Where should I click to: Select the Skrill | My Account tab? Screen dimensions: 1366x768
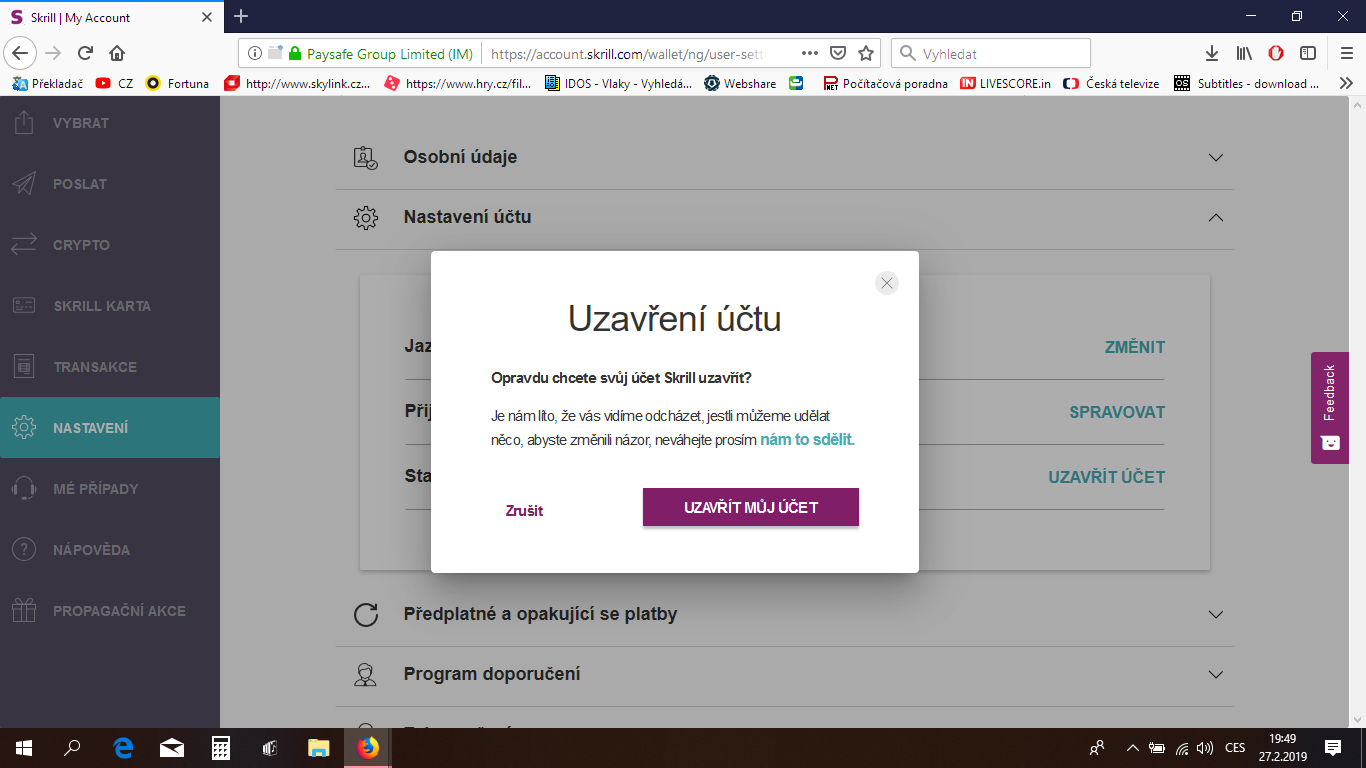pos(110,17)
